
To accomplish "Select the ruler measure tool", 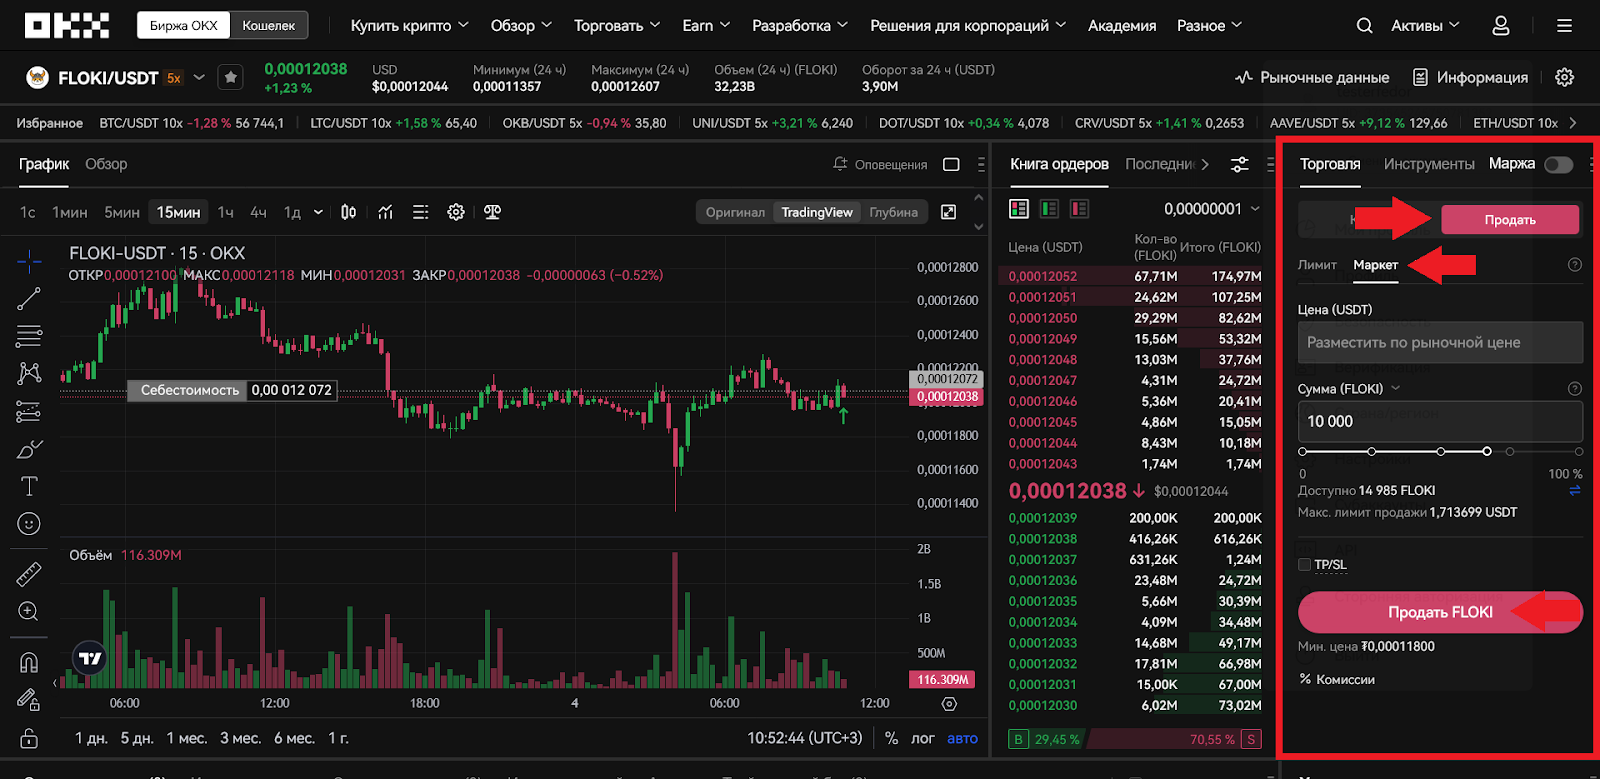I will coord(29,573).
